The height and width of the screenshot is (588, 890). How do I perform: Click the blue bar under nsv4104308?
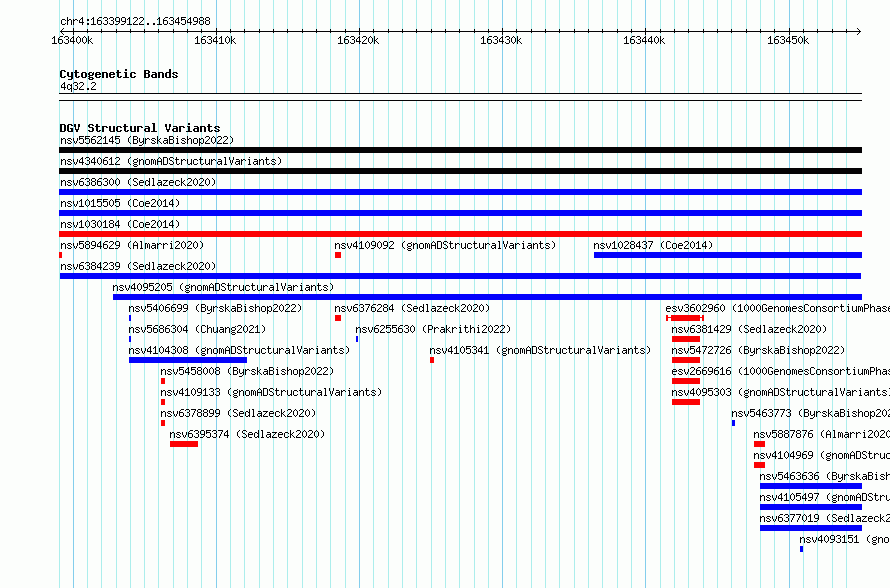point(188,360)
